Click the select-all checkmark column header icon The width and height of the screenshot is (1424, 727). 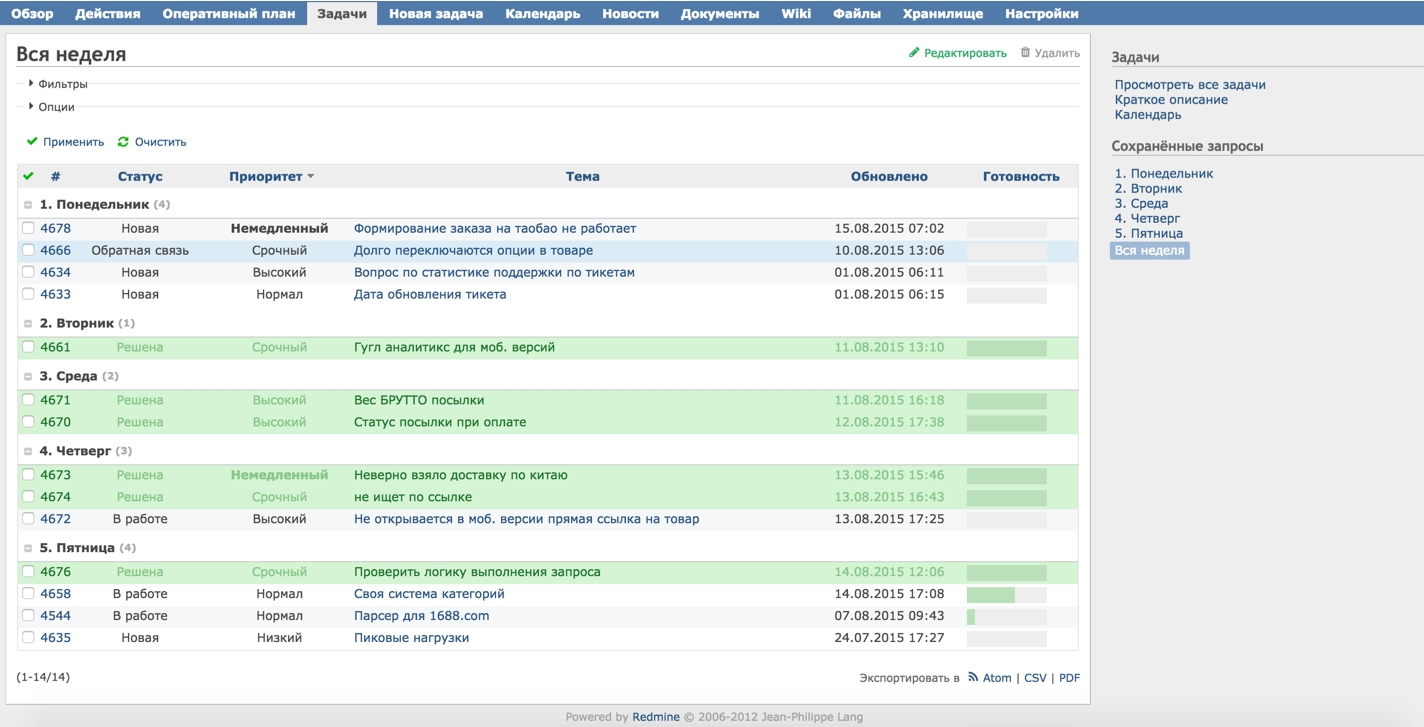27,176
